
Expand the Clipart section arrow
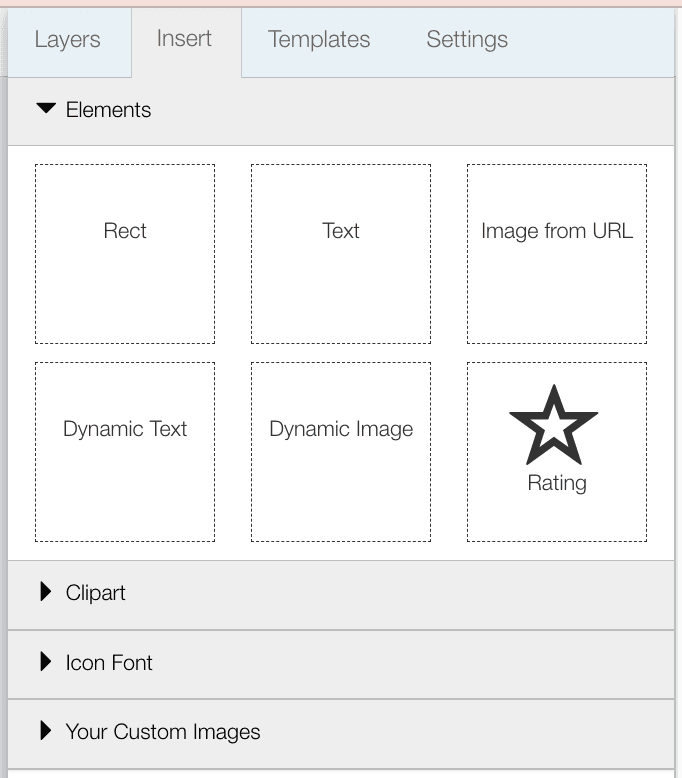pos(45,592)
